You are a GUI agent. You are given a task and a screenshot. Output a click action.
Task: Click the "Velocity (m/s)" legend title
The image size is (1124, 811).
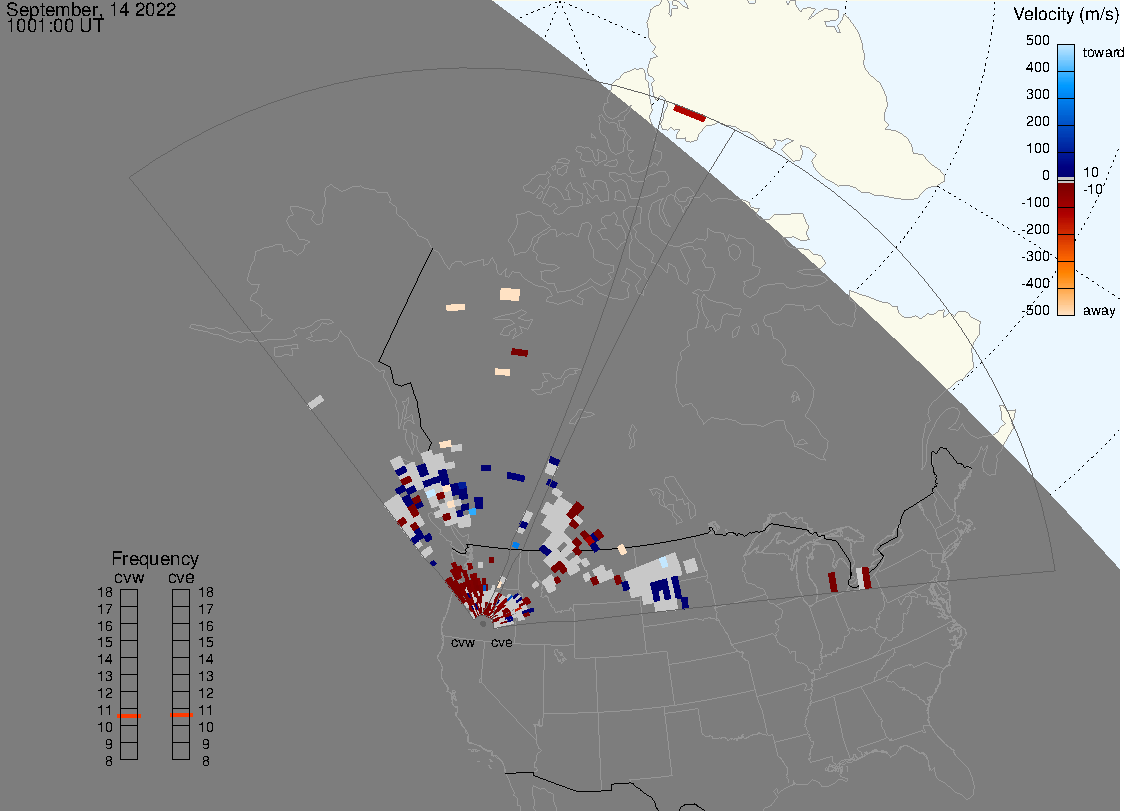click(x=1066, y=14)
